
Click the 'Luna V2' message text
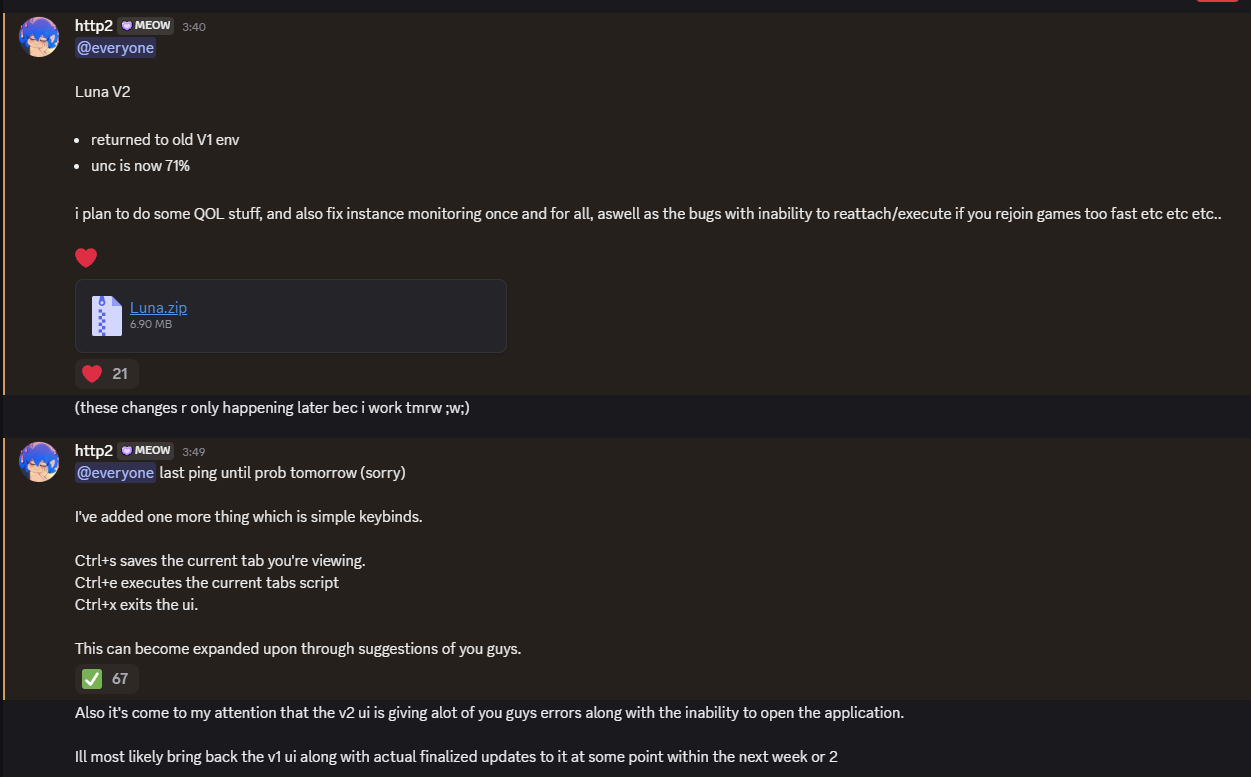coord(103,92)
